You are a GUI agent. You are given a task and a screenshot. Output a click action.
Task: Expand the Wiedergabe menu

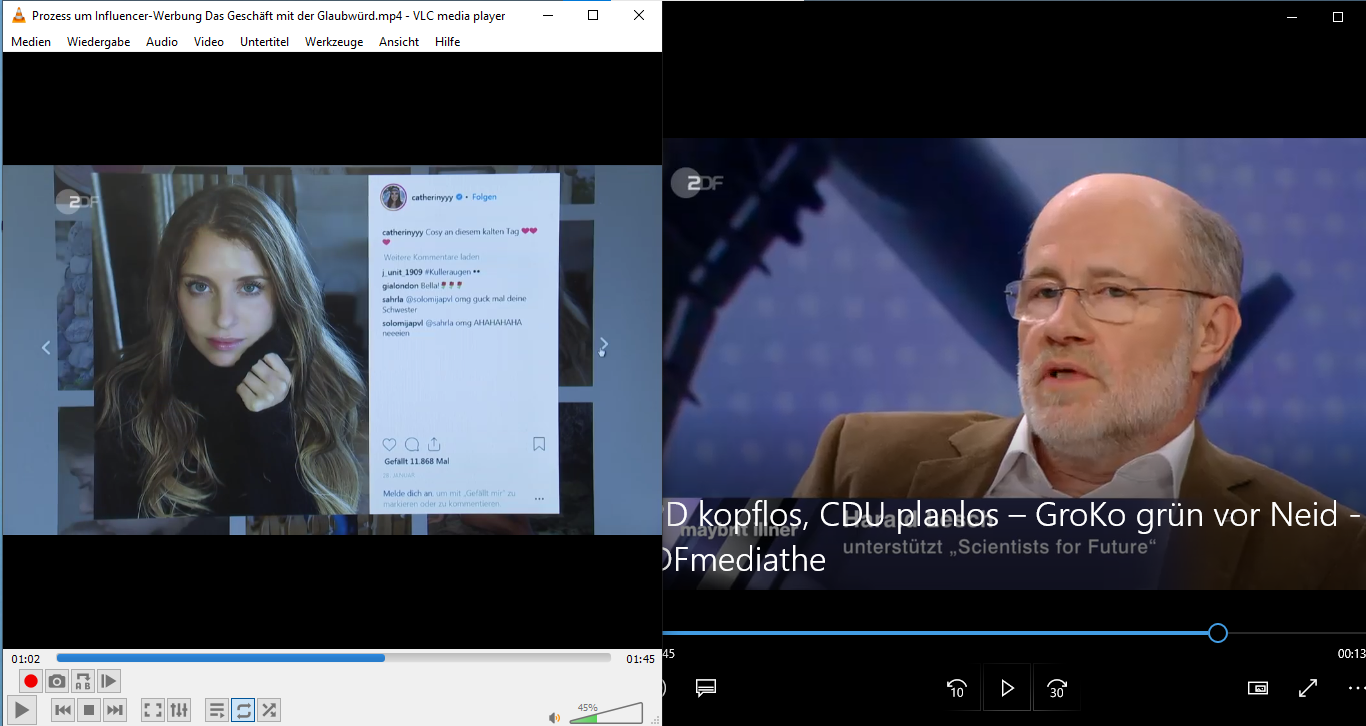coord(98,42)
